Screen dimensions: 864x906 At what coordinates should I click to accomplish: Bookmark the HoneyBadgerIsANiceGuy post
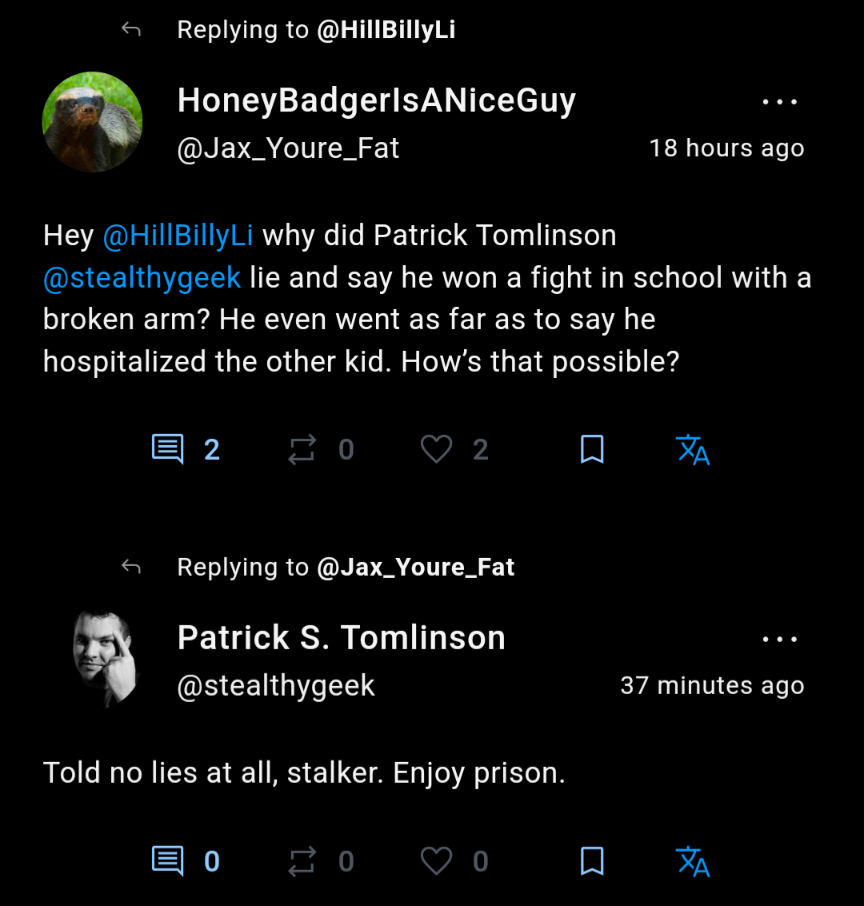click(x=592, y=449)
